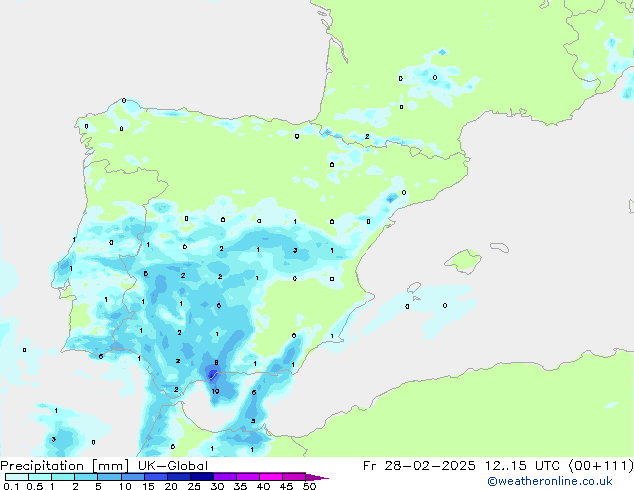Select the 5–10 mm legend color box
Screen dimensions: 634x490
coord(109,477)
